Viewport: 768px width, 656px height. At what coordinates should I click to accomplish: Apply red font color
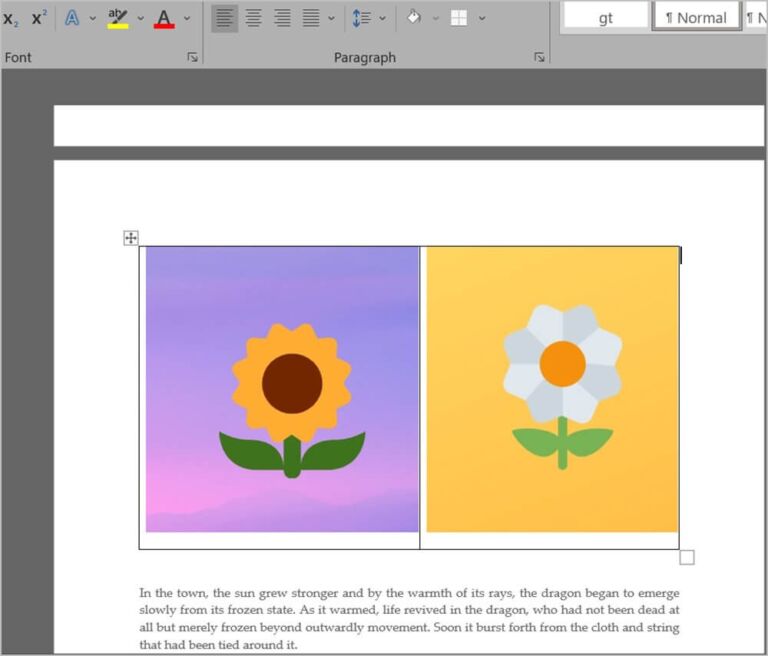[x=164, y=18]
